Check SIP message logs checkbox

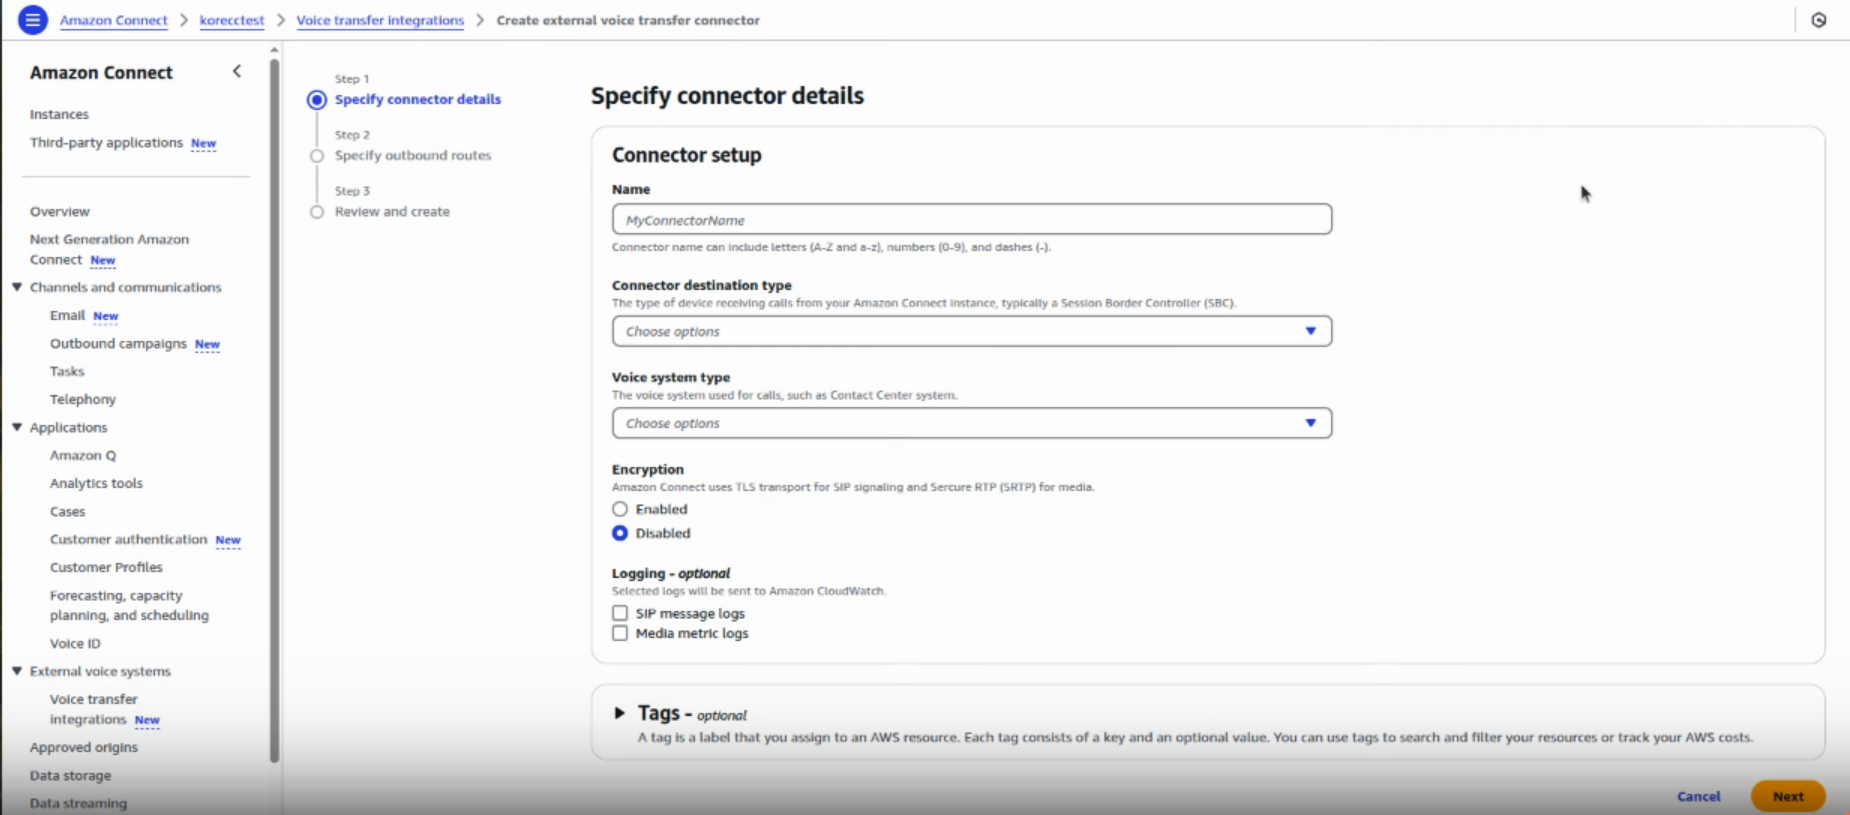coord(620,613)
